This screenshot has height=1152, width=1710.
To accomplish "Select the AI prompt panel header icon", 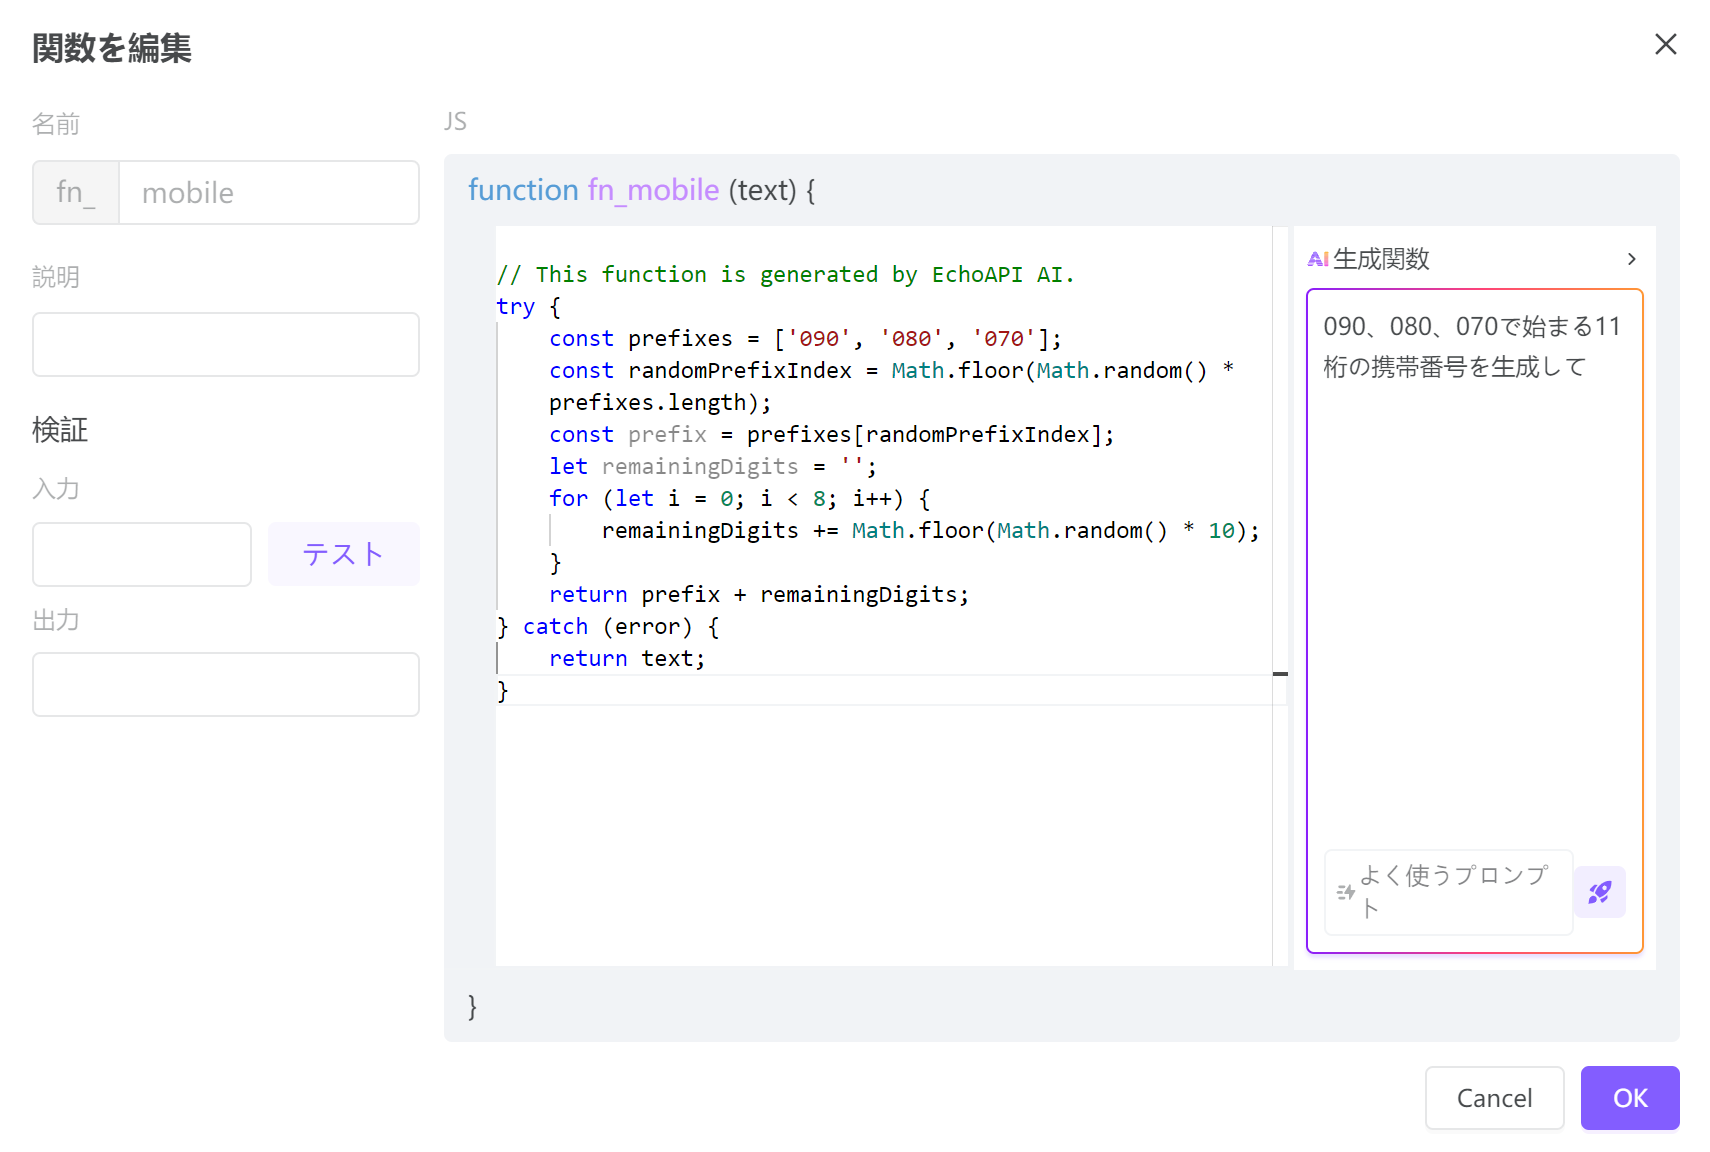I will pos(1318,258).
